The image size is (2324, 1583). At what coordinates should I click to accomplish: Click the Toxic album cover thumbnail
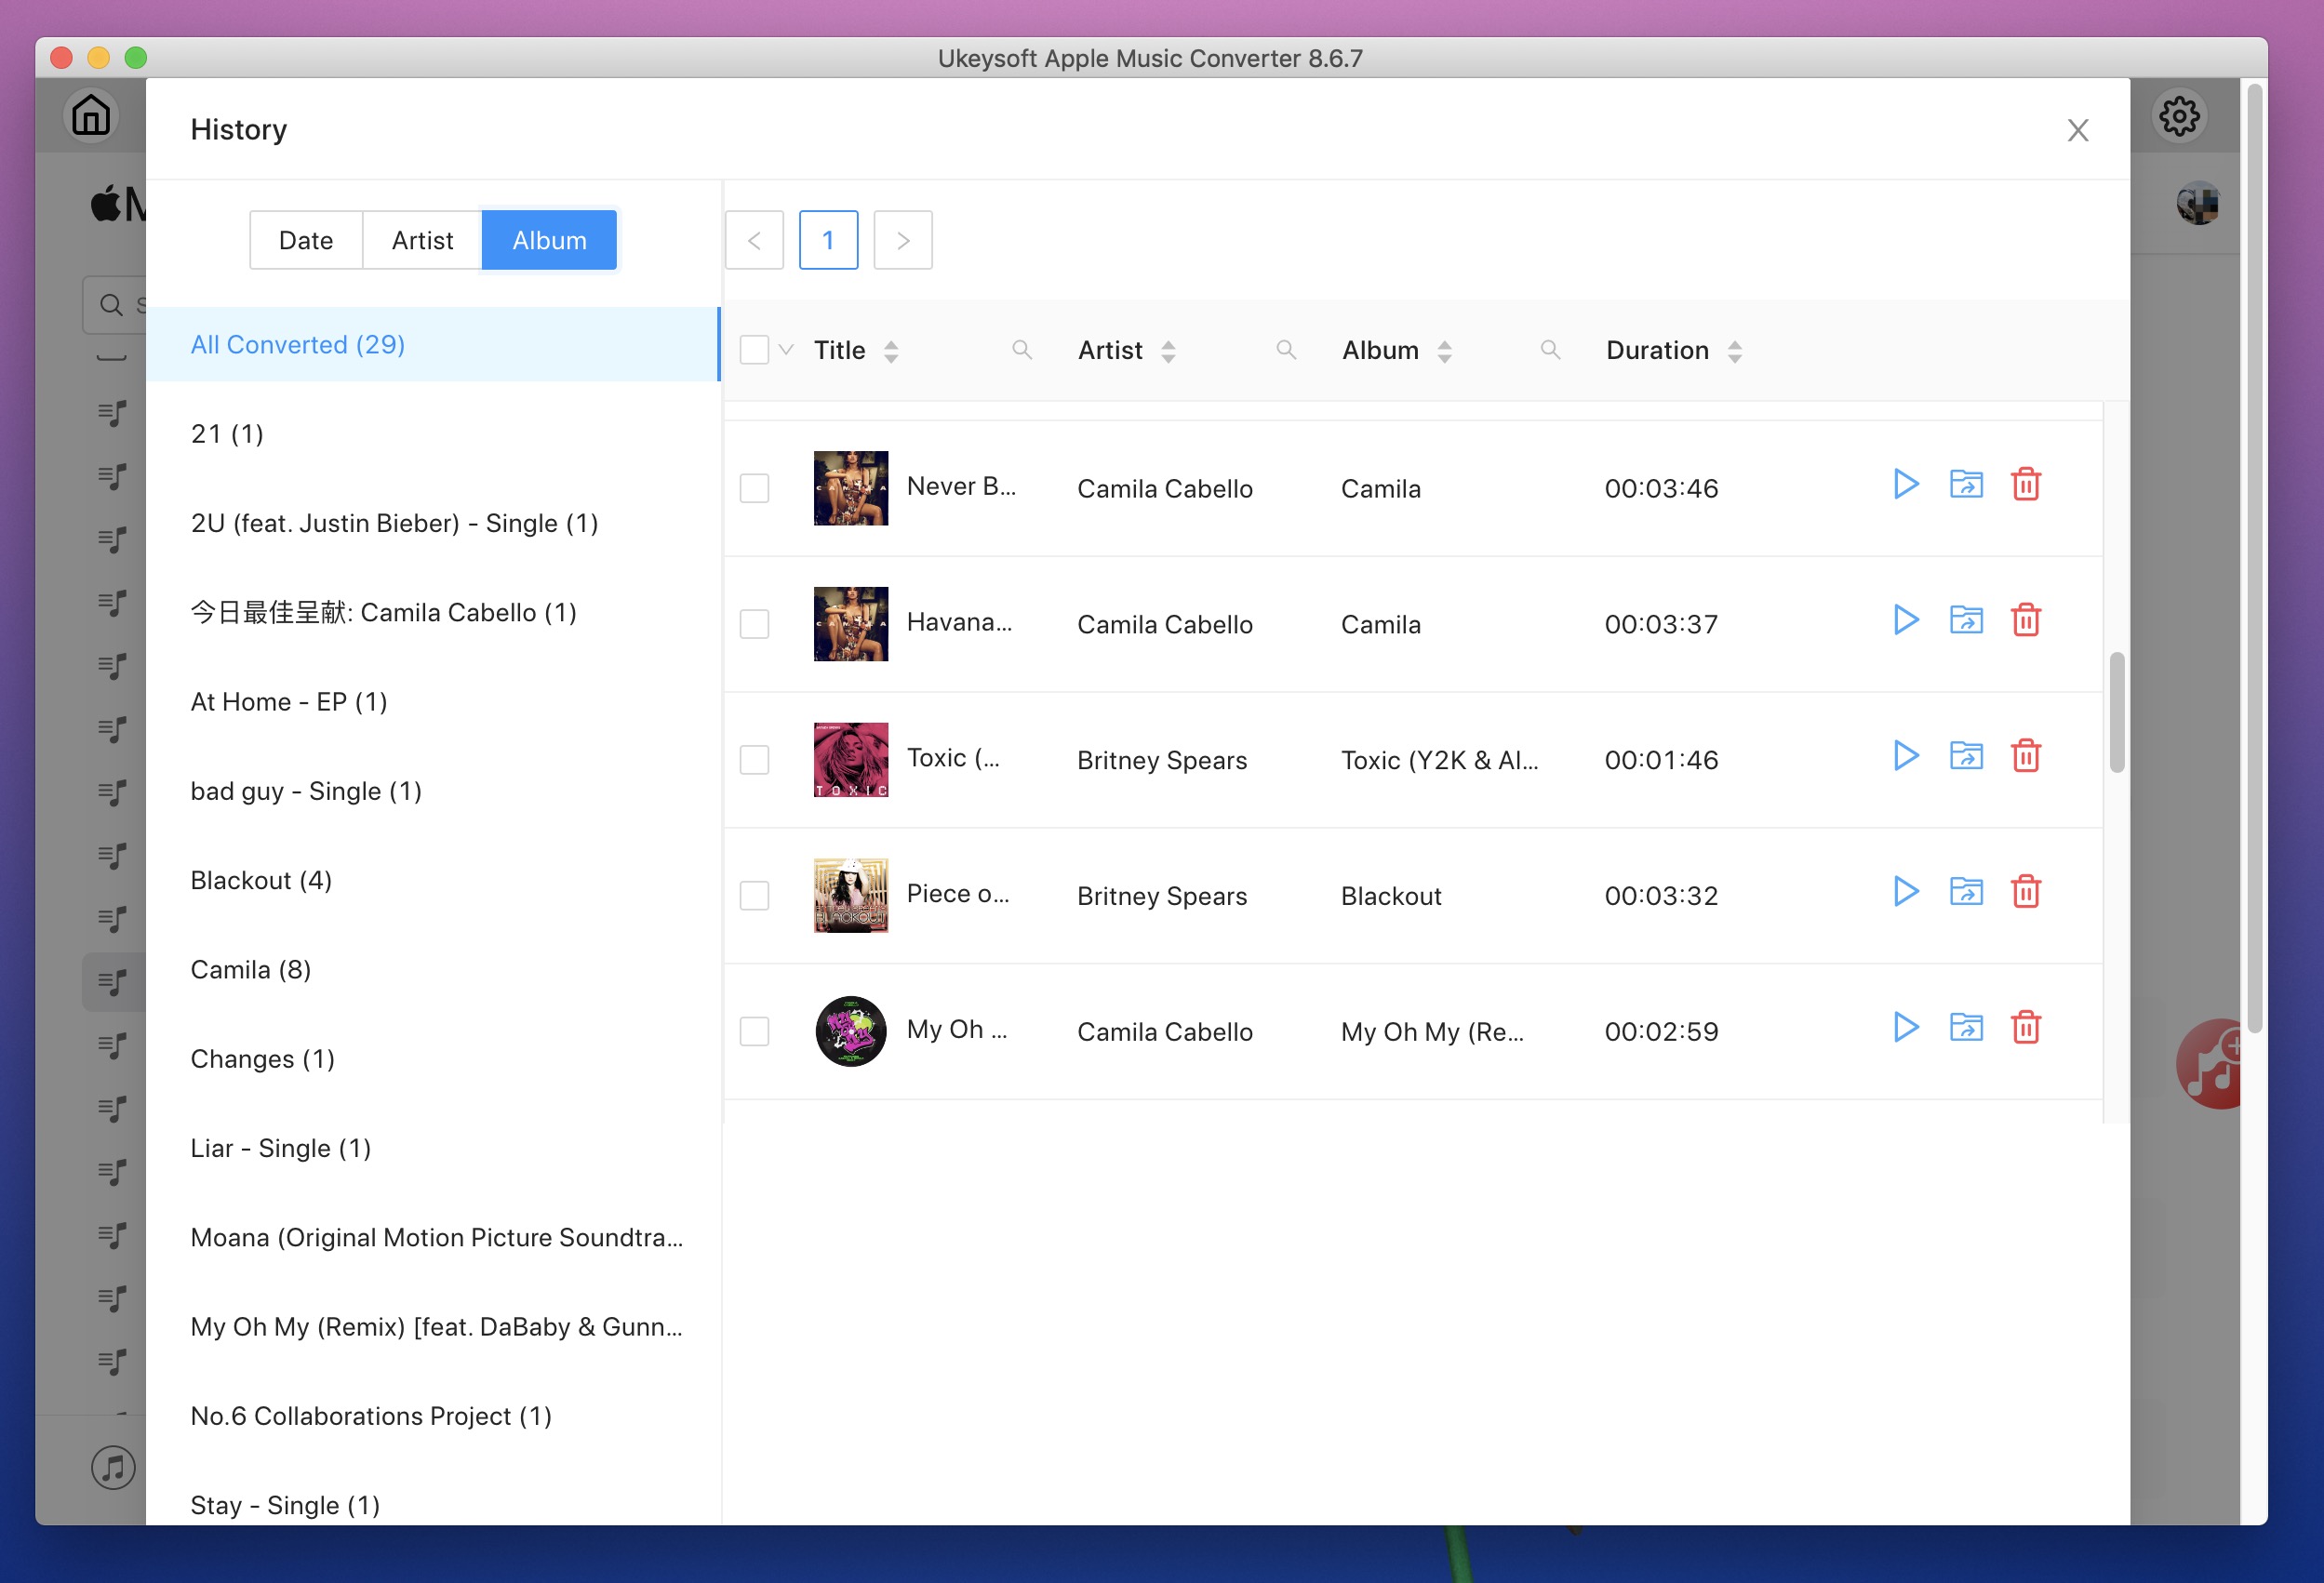click(851, 760)
